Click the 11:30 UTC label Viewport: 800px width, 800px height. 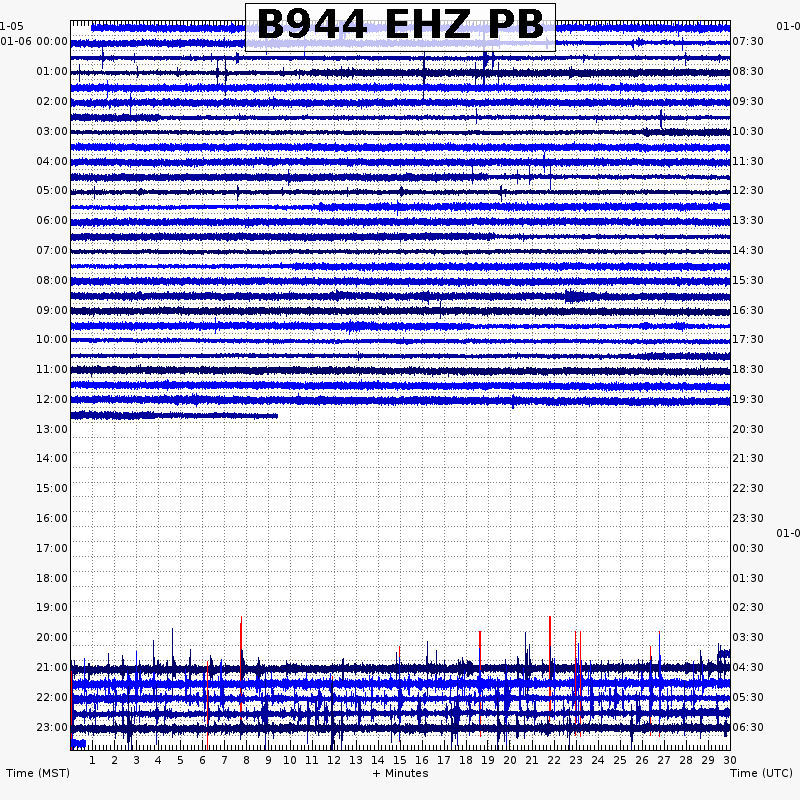[x=748, y=161]
